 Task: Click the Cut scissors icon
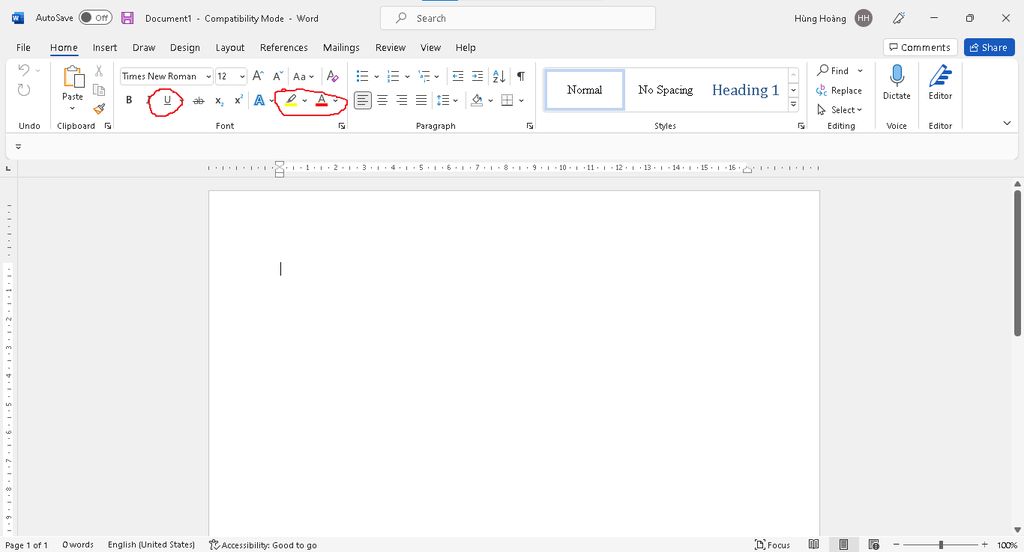click(99, 71)
